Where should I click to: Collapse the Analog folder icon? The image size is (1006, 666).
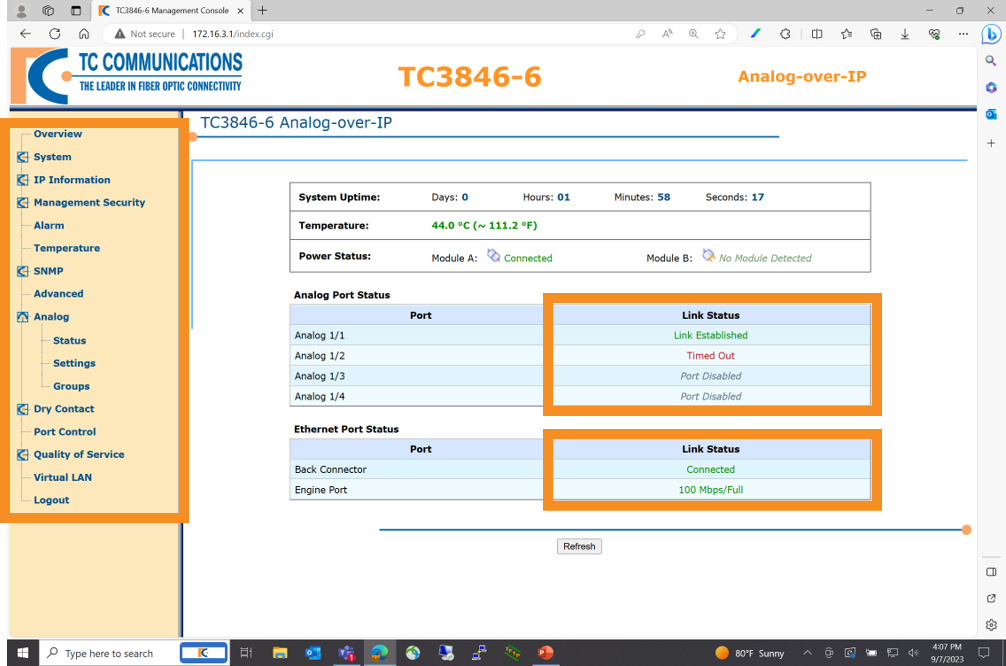[22, 316]
